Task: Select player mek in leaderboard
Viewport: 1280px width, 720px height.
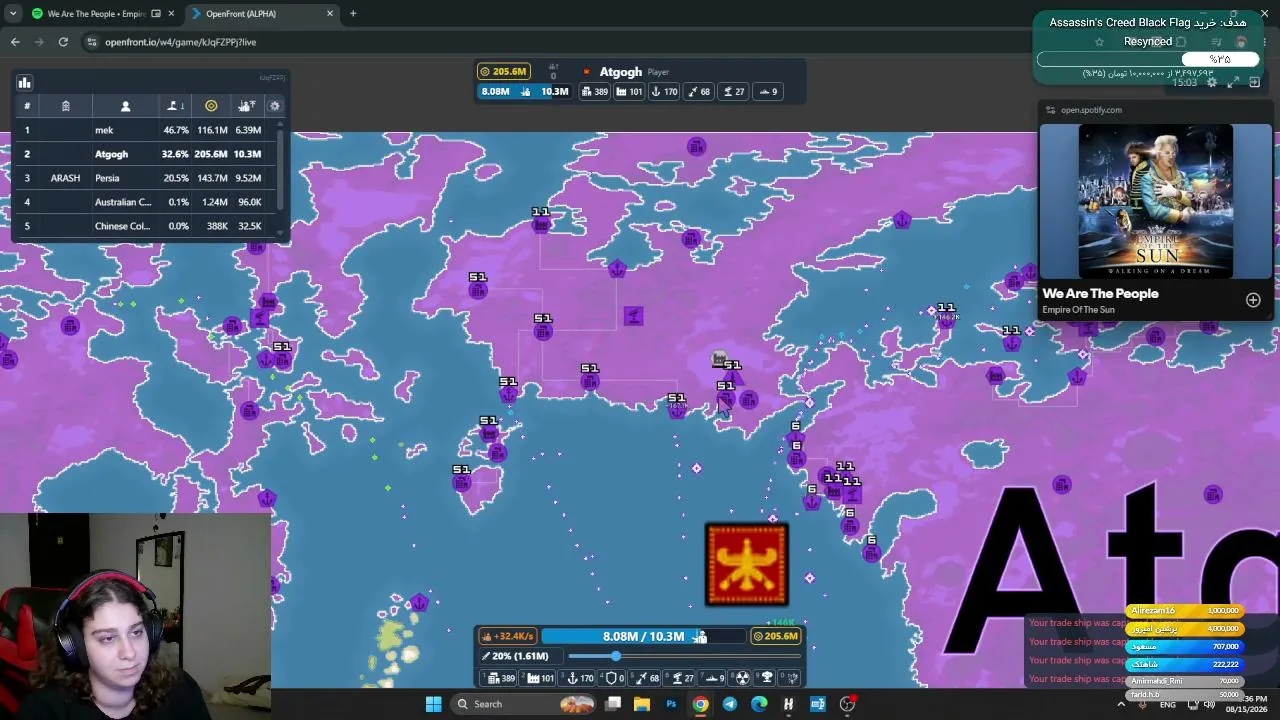Action: click(x=104, y=130)
